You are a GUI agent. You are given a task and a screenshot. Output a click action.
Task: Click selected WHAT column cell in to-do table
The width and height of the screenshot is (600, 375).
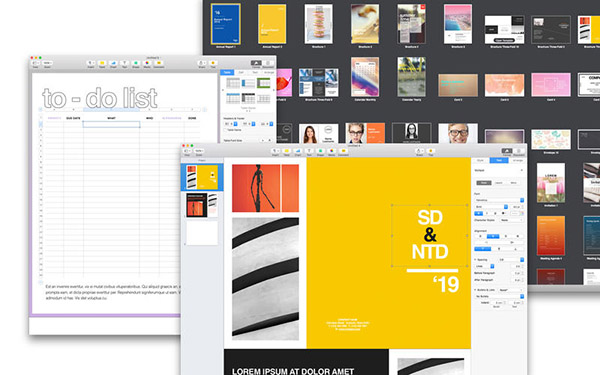point(111,124)
